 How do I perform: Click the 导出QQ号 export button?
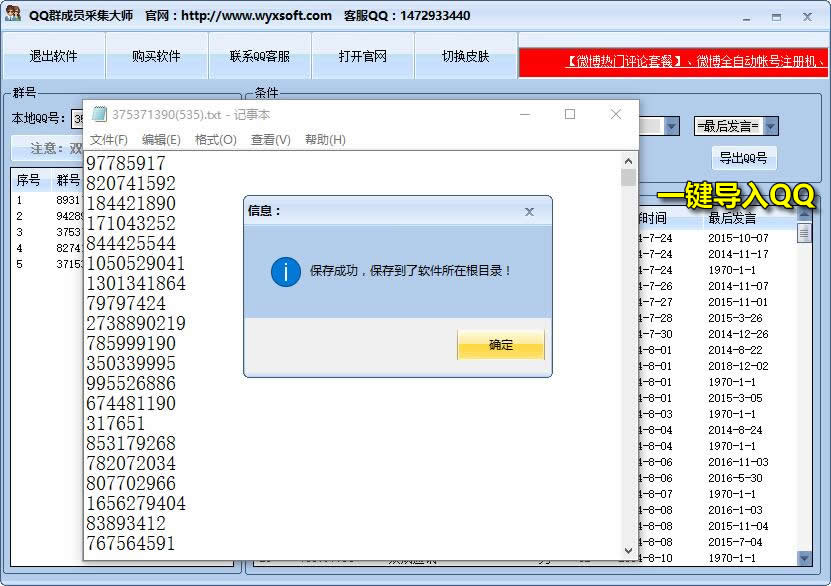(743, 158)
